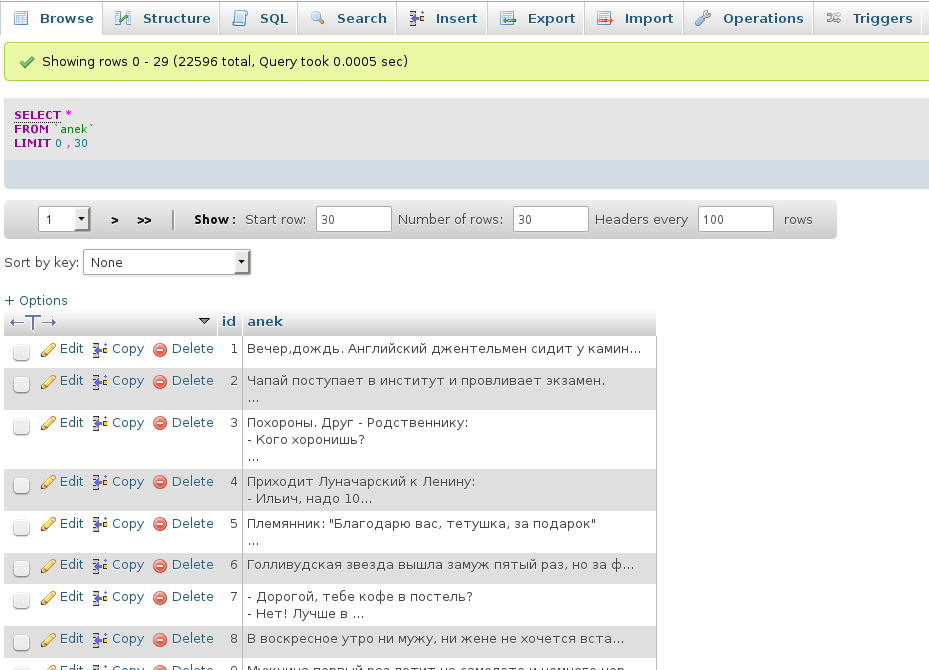Switch to the Structure tab
The height and width of the screenshot is (670, 929).
[162, 18]
